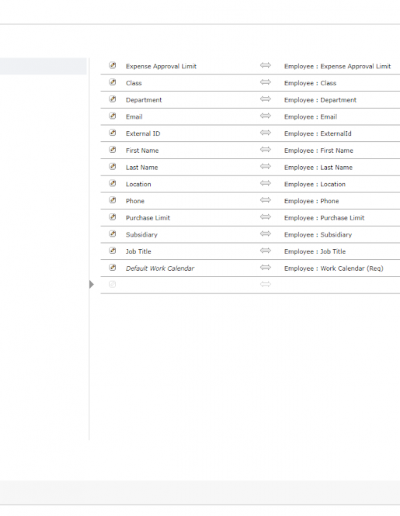Click the edit icon beside Expense Approval Limit

pos(113,65)
